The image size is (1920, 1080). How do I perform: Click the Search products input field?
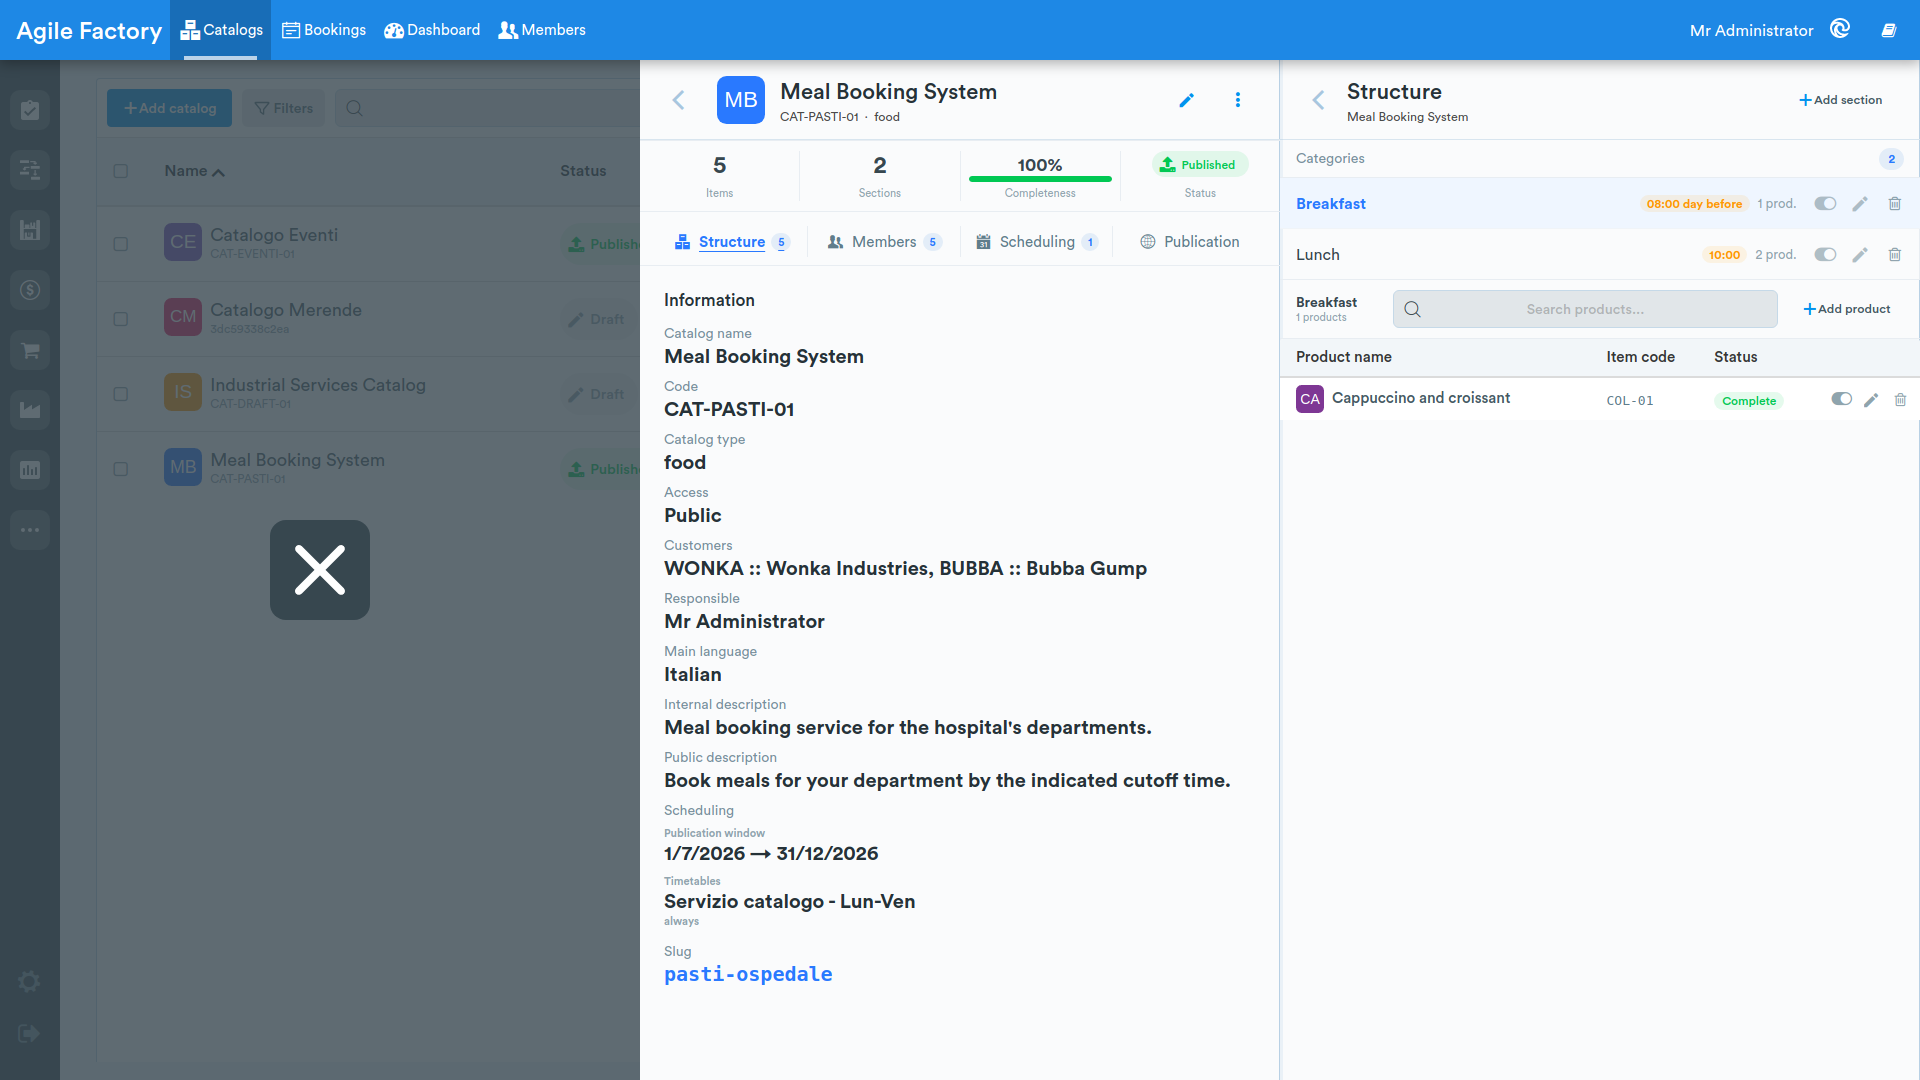tap(1585, 309)
